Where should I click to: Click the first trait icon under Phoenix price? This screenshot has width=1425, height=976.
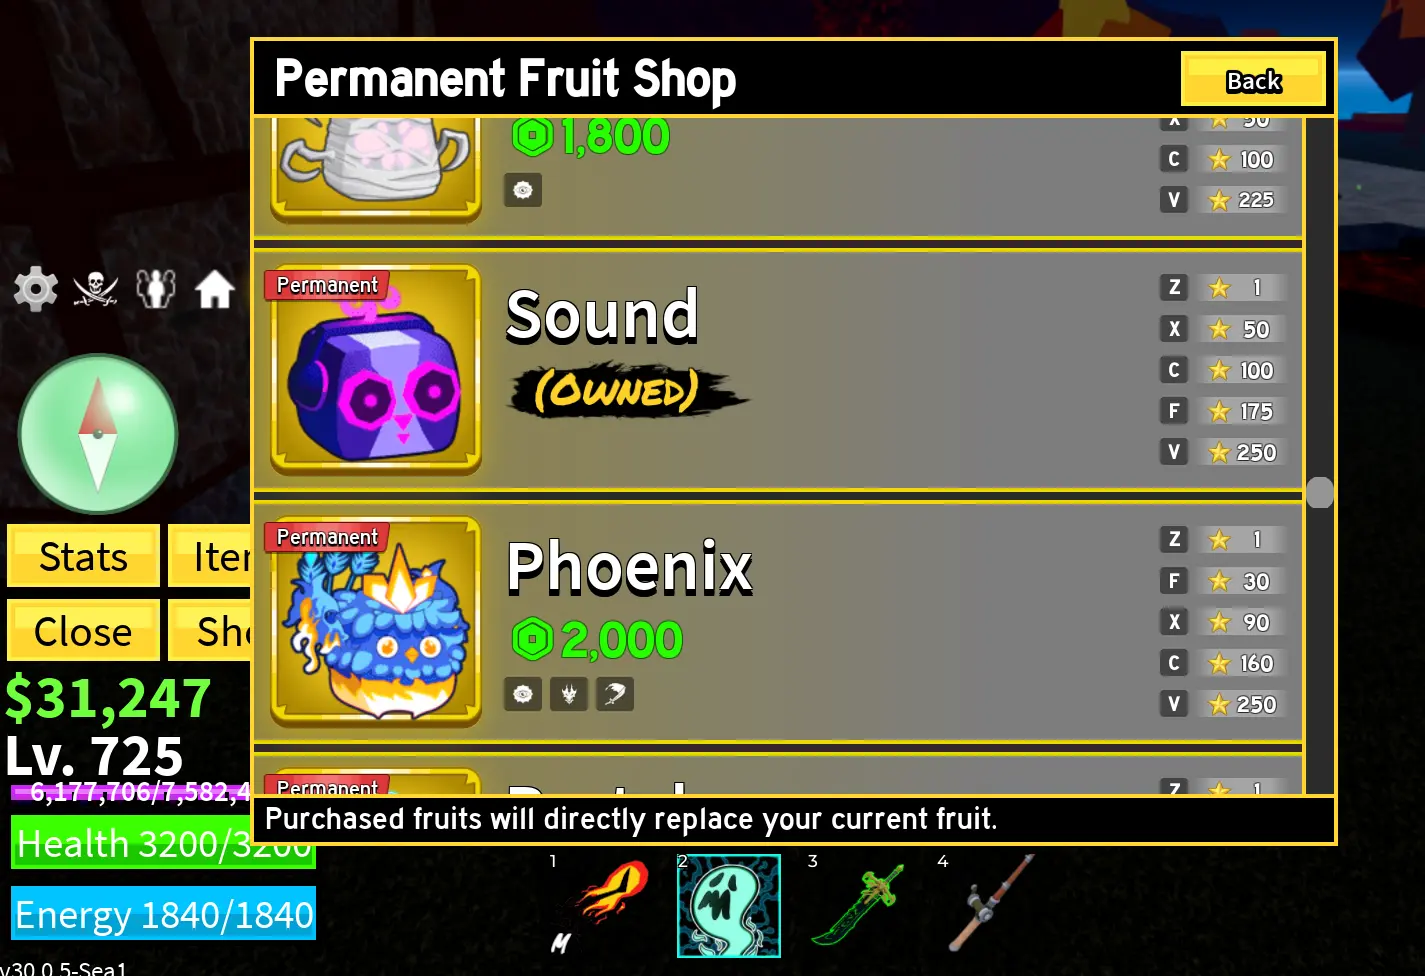[523, 694]
